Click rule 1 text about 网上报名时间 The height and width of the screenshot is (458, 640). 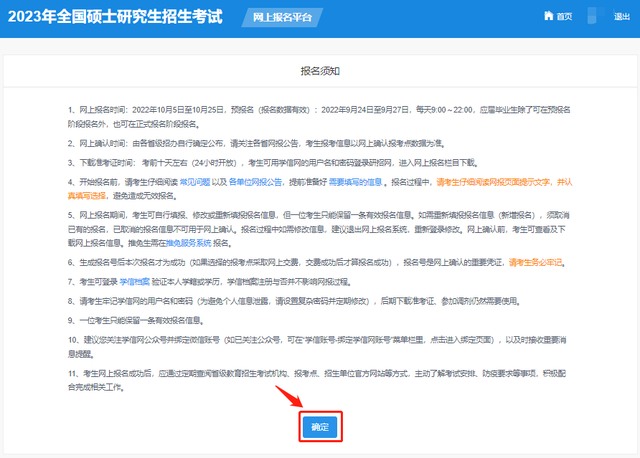319,117
